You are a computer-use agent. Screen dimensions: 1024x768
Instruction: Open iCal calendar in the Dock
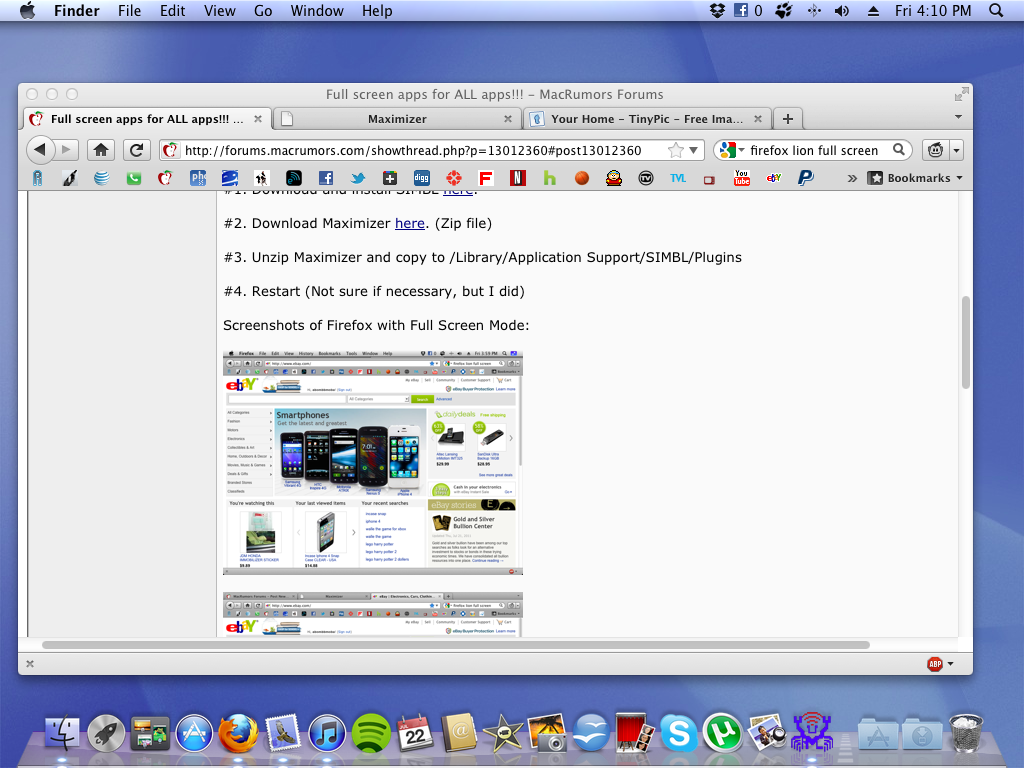click(415, 733)
